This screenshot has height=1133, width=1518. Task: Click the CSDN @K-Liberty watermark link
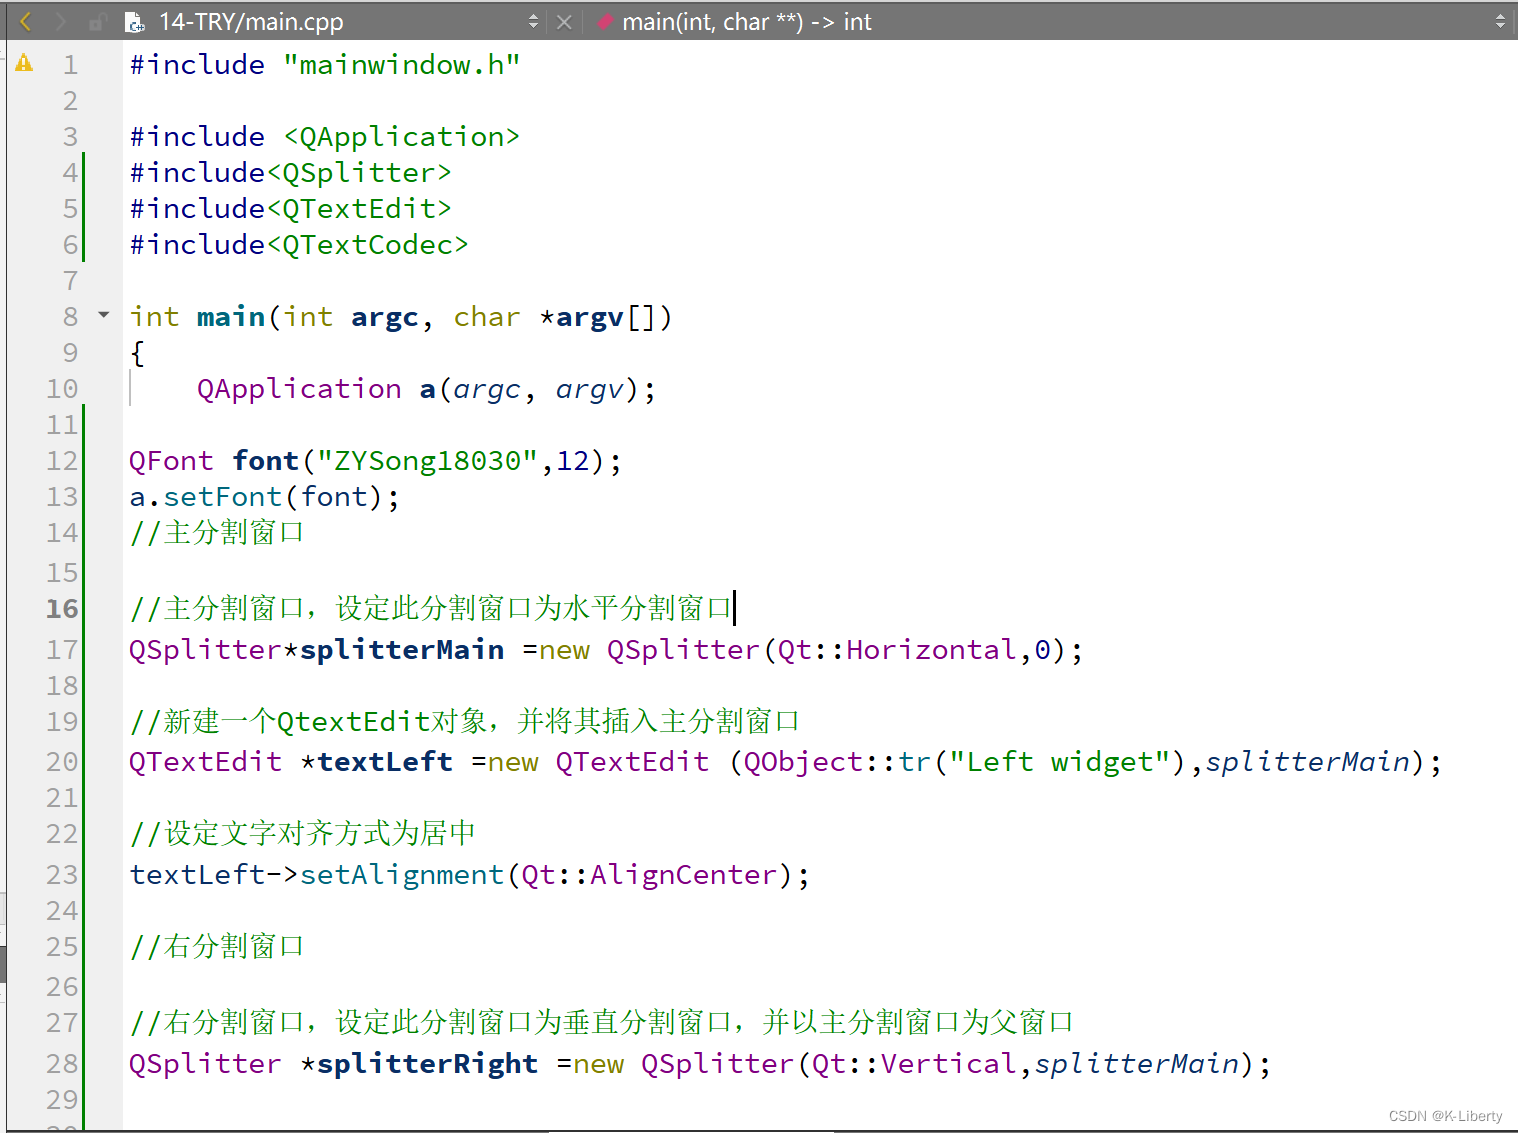point(1444,1115)
